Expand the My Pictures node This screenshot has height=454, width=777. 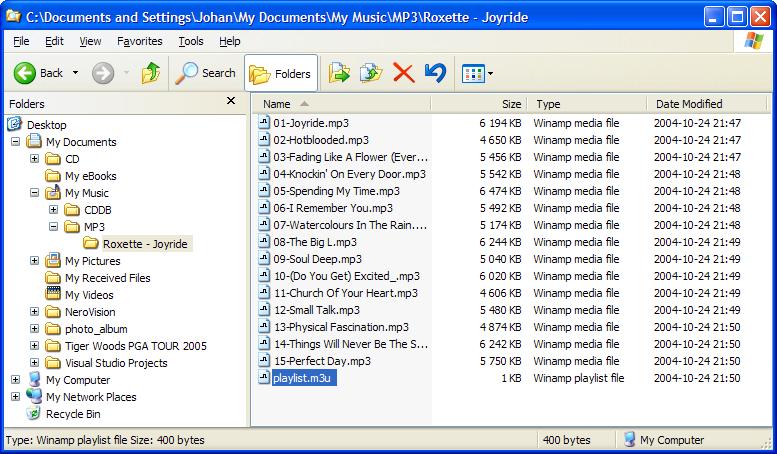(34, 261)
